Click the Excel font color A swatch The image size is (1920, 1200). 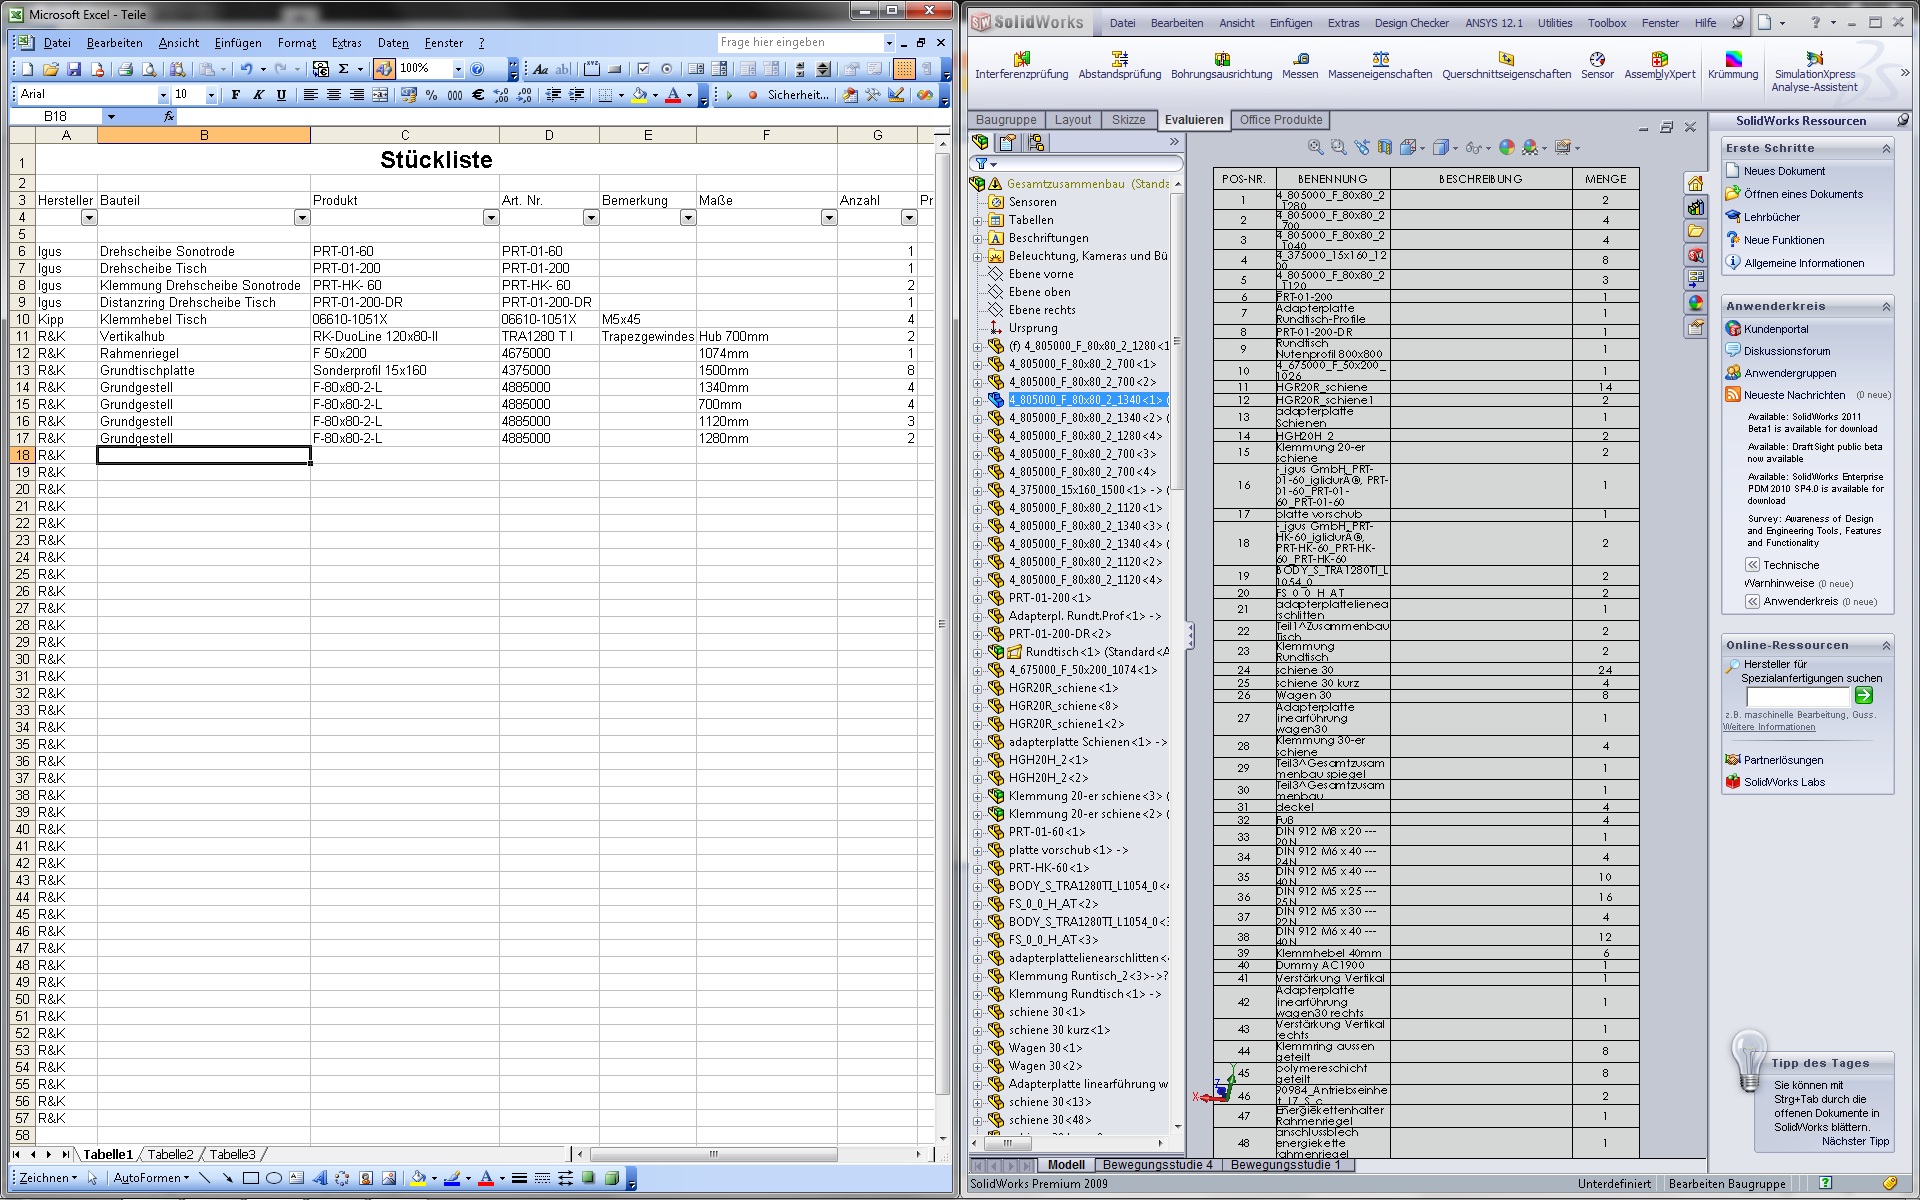(x=673, y=95)
